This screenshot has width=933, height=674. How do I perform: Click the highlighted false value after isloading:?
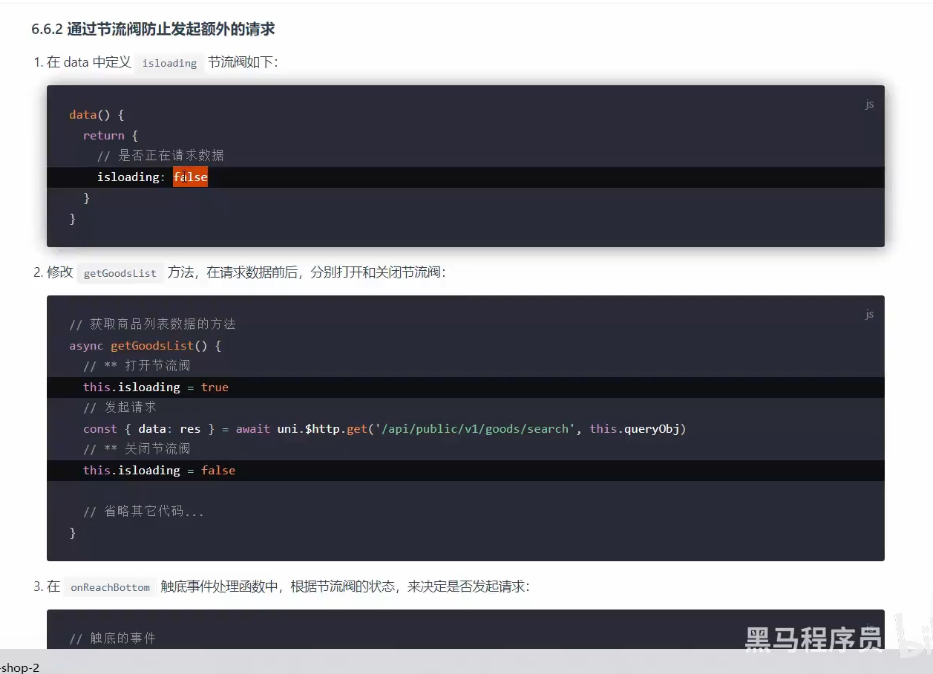click(x=190, y=177)
